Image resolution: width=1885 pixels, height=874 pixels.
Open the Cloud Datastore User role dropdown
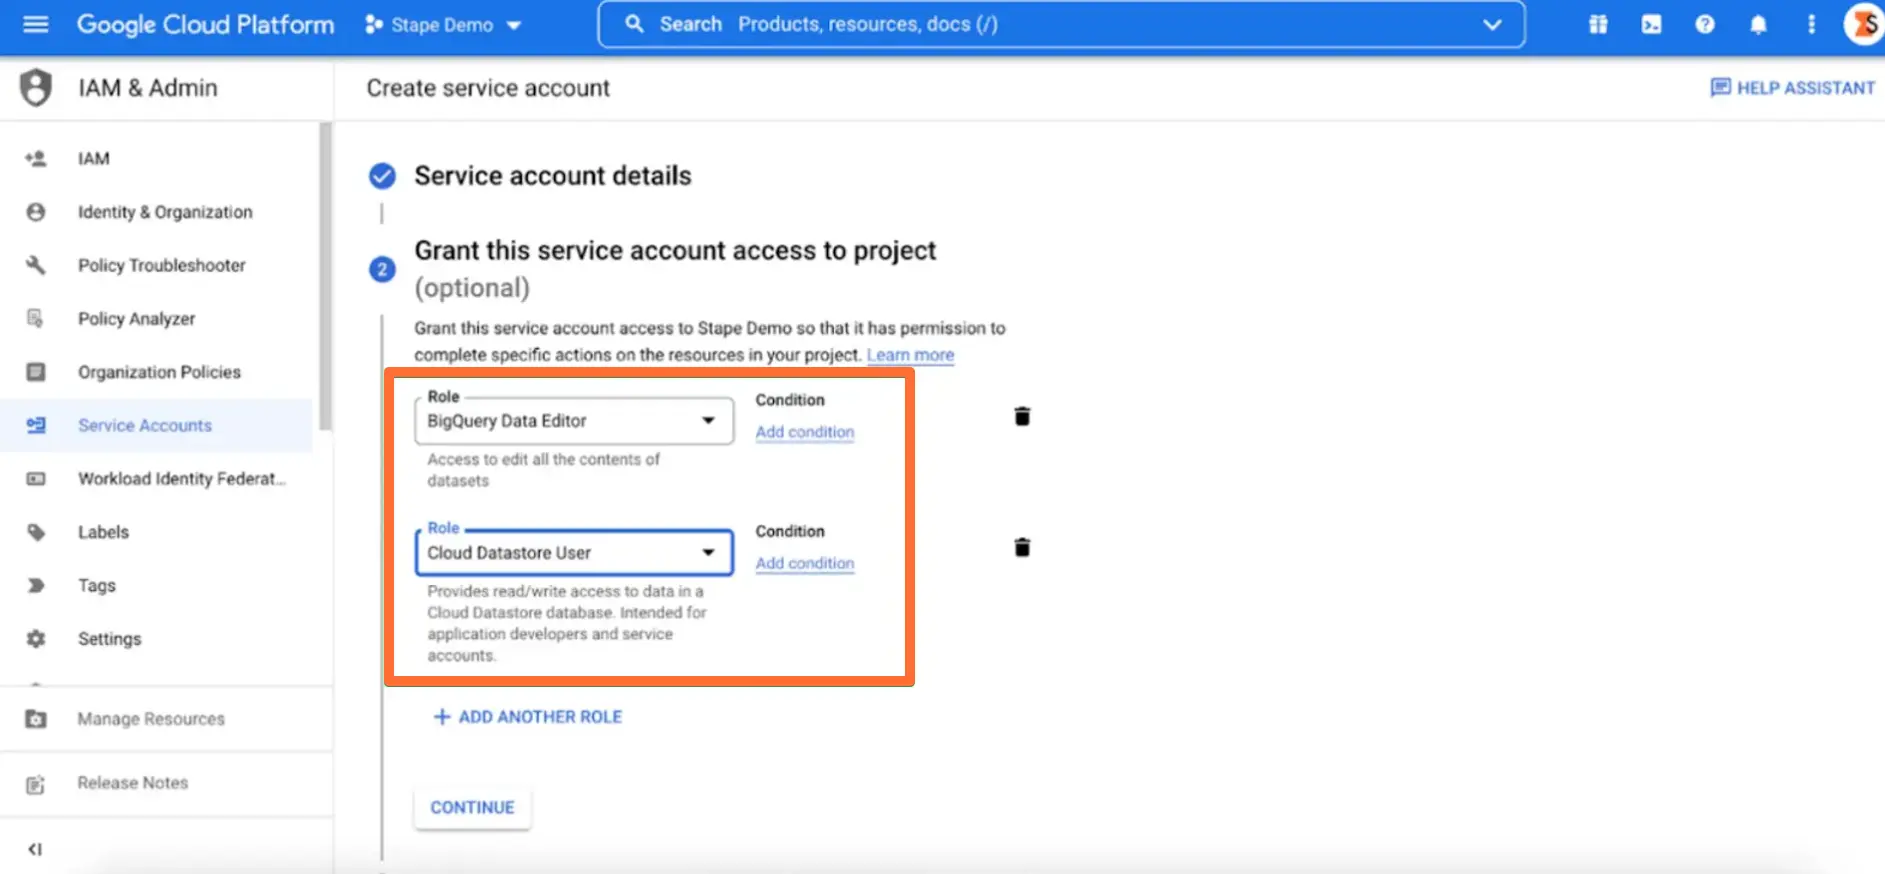point(574,553)
